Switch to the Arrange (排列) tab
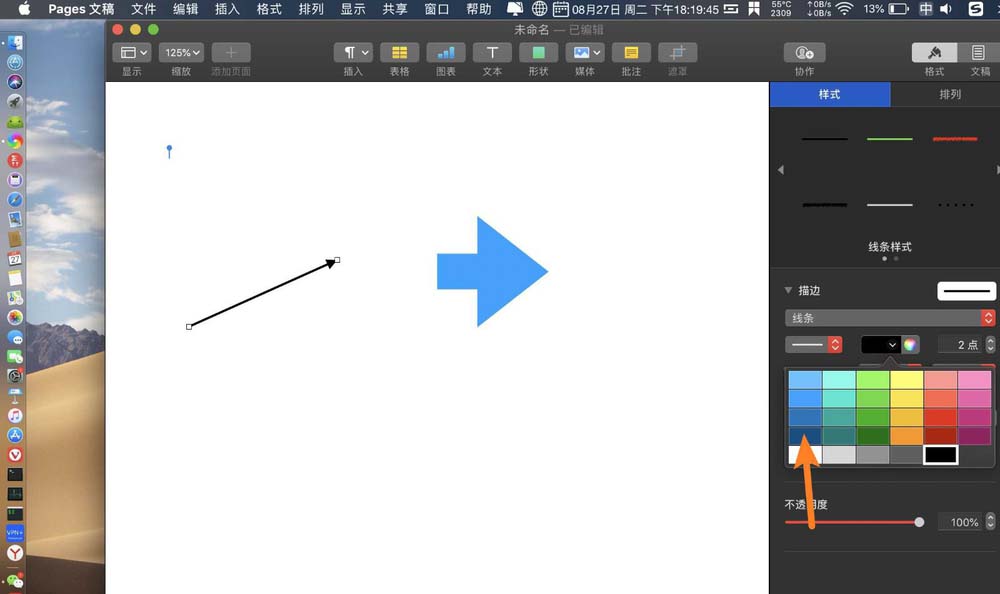The image size is (1000, 594). [x=950, y=94]
